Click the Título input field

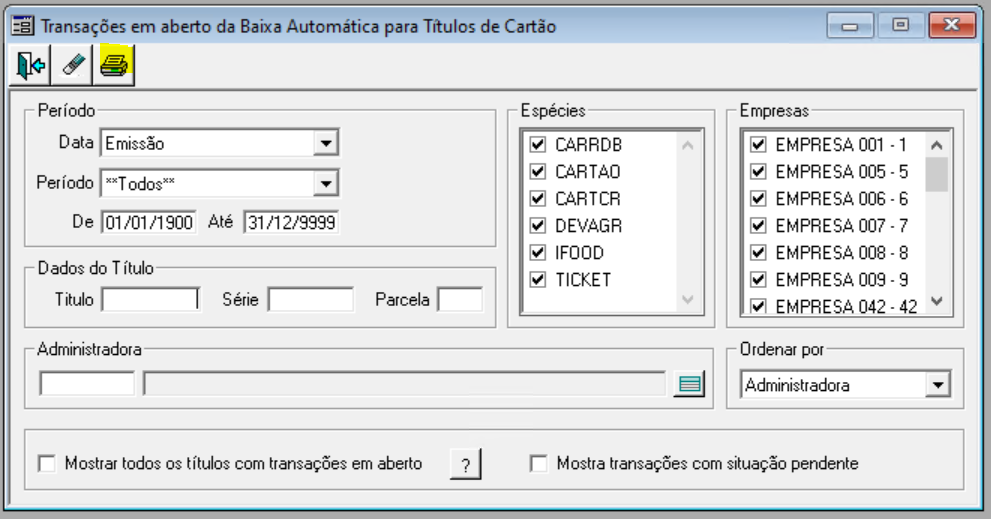click(150, 300)
